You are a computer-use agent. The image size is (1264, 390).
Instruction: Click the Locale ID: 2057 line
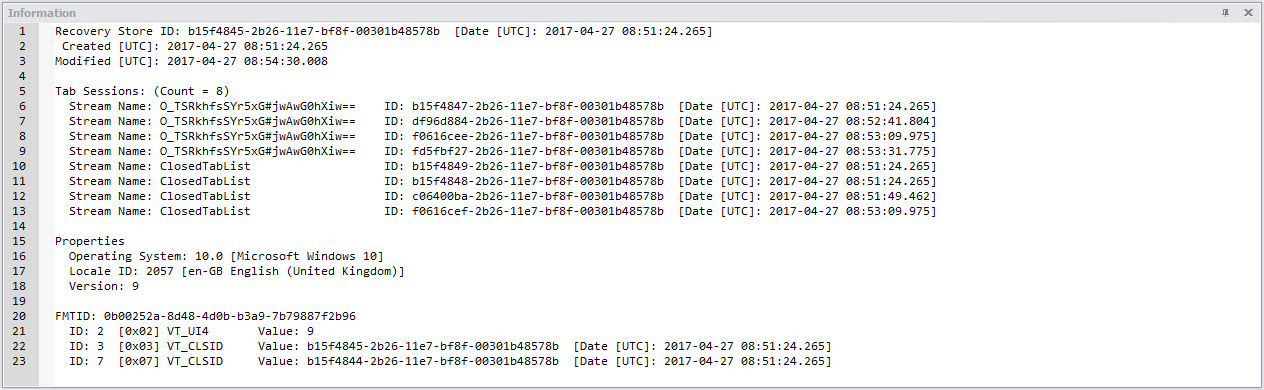coord(237,271)
